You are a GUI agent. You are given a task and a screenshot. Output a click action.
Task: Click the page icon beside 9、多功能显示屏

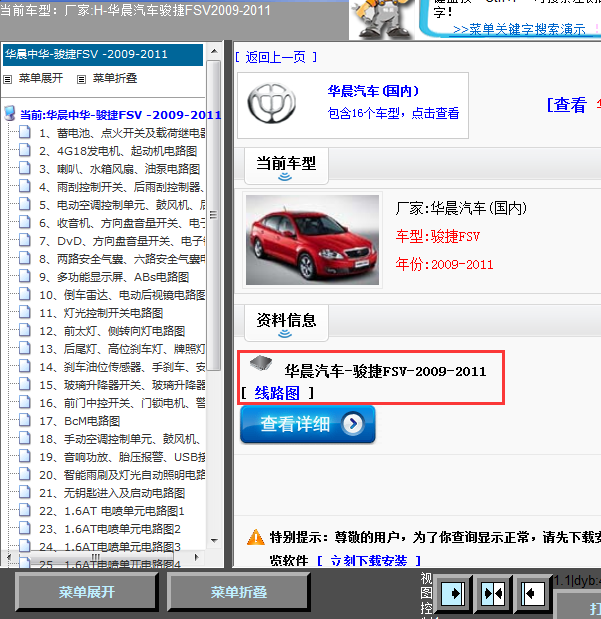pyautogui.click(x=25, y=276)
